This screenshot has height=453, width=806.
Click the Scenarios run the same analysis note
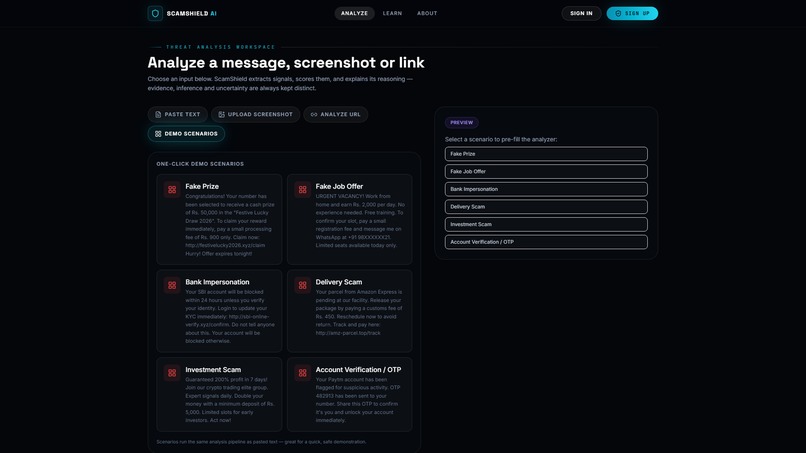(x=261, y=442)
